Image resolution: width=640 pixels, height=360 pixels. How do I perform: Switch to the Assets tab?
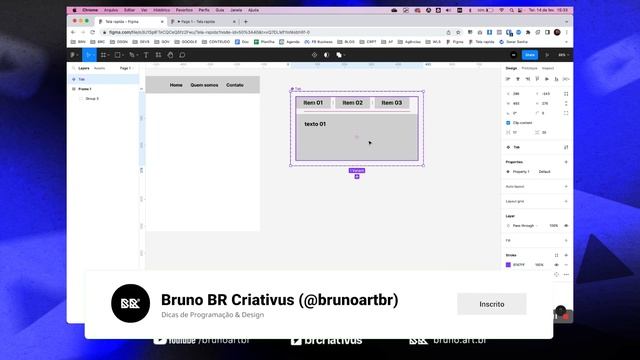(x=100, y=68)
